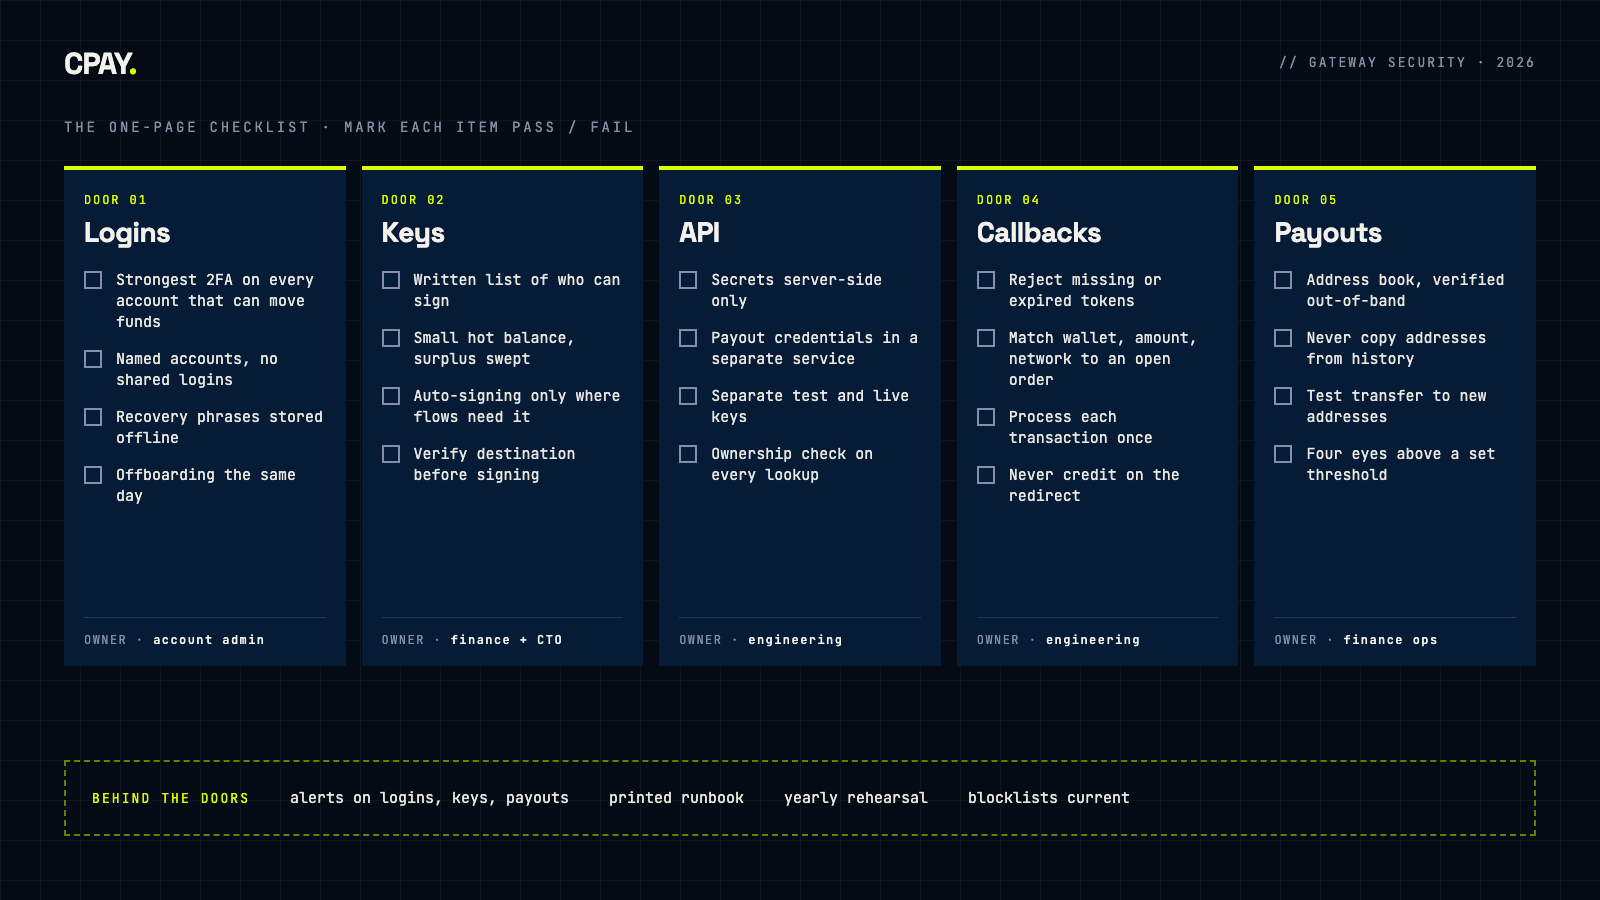
Task: Check 'Never copy addresses from history'
Action: [x=1283, y=338]
